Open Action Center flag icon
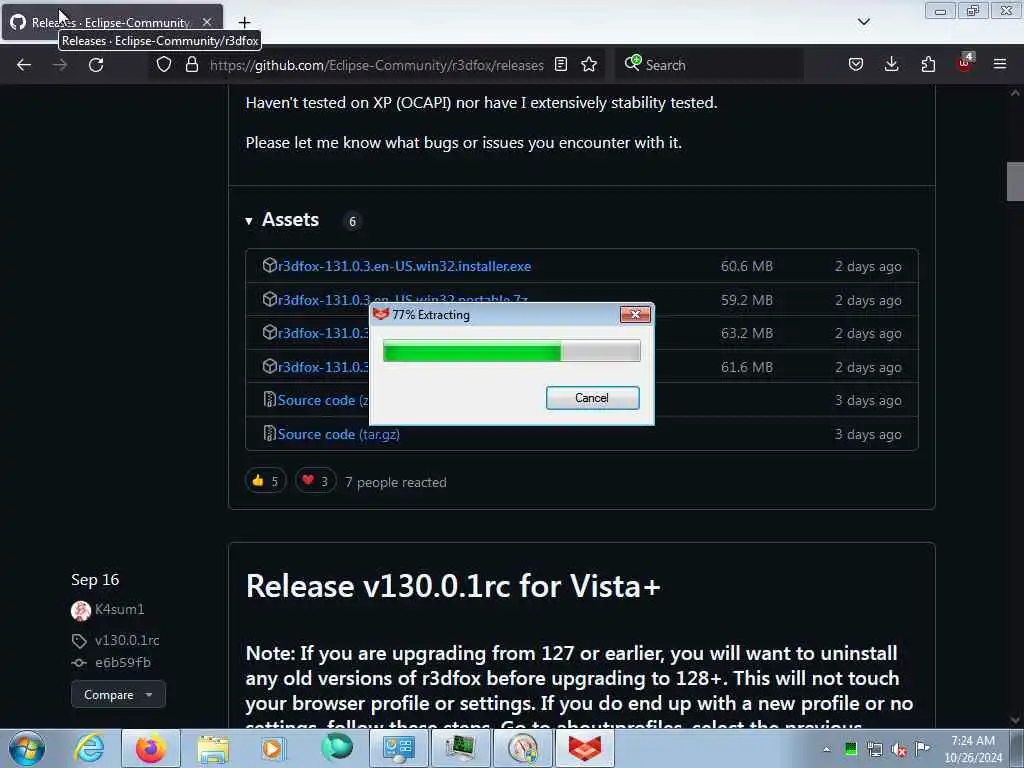The width and height of the screenshot is (1024, 768). (x=923, y=748)
